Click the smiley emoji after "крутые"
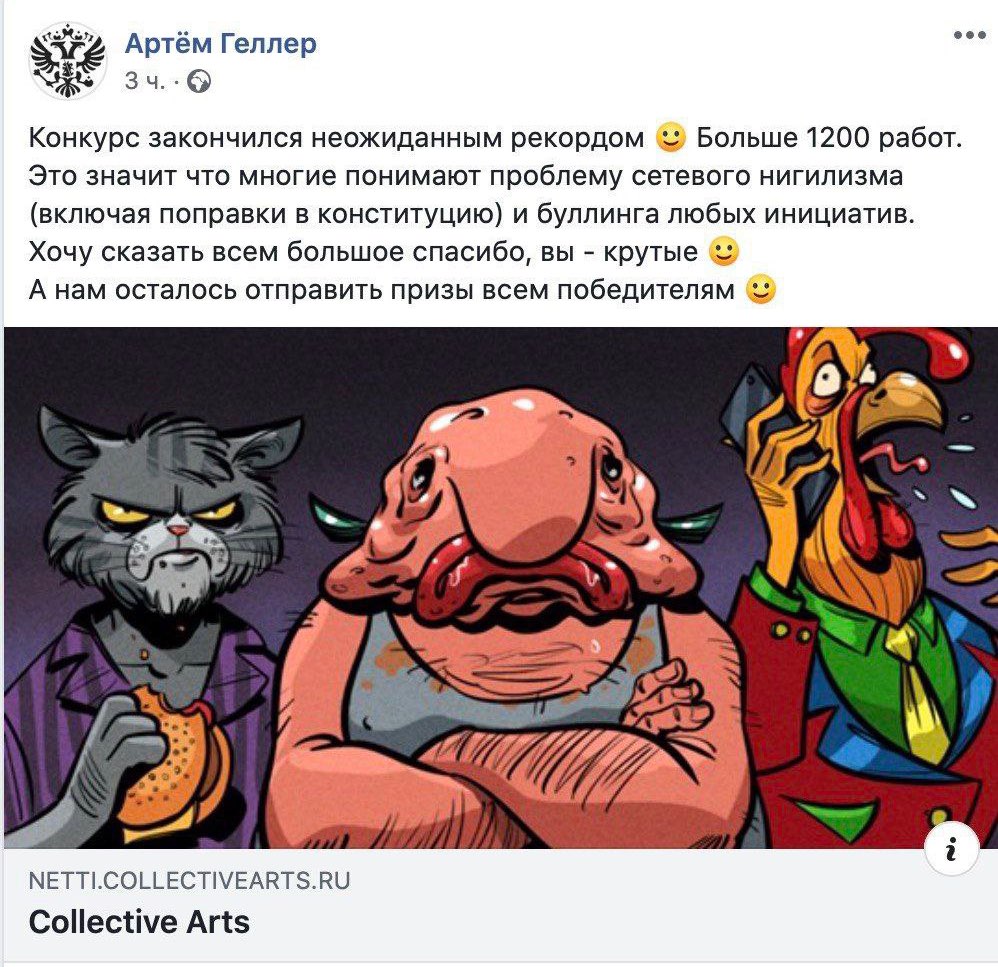The height and width of the screenshot is (967, 998). 724,251
